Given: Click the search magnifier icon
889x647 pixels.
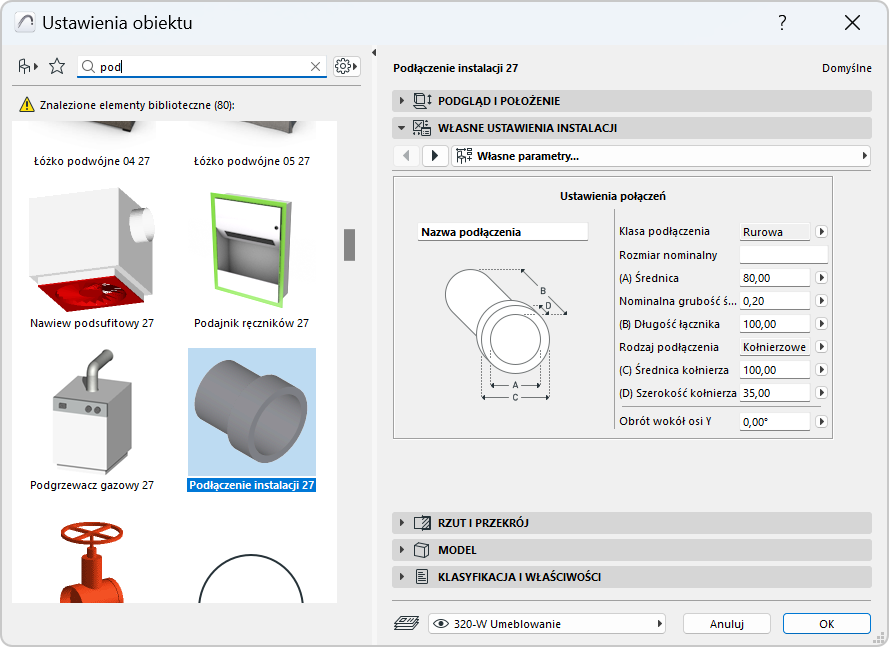Looking at the screenshot, I should pyautogui.click(x=88, y=67).
